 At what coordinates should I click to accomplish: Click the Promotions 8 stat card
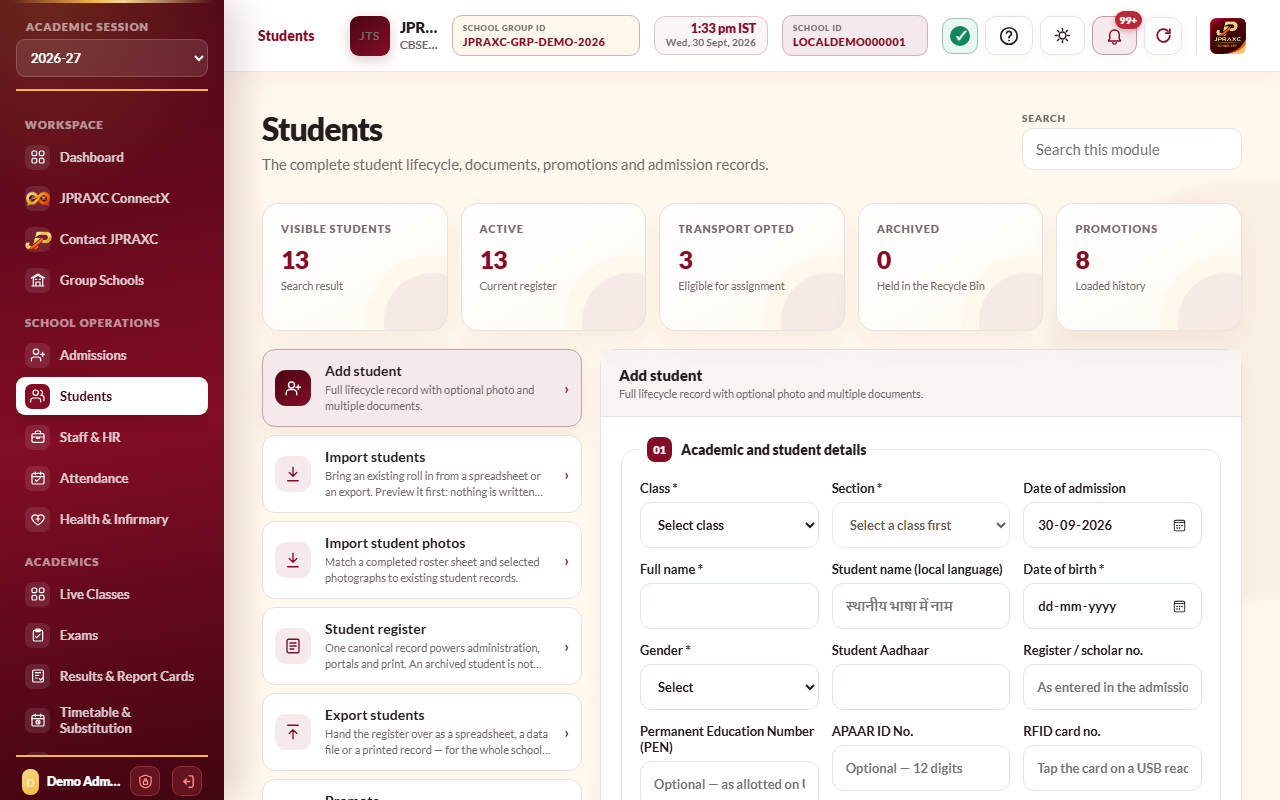pos(1149,267)
